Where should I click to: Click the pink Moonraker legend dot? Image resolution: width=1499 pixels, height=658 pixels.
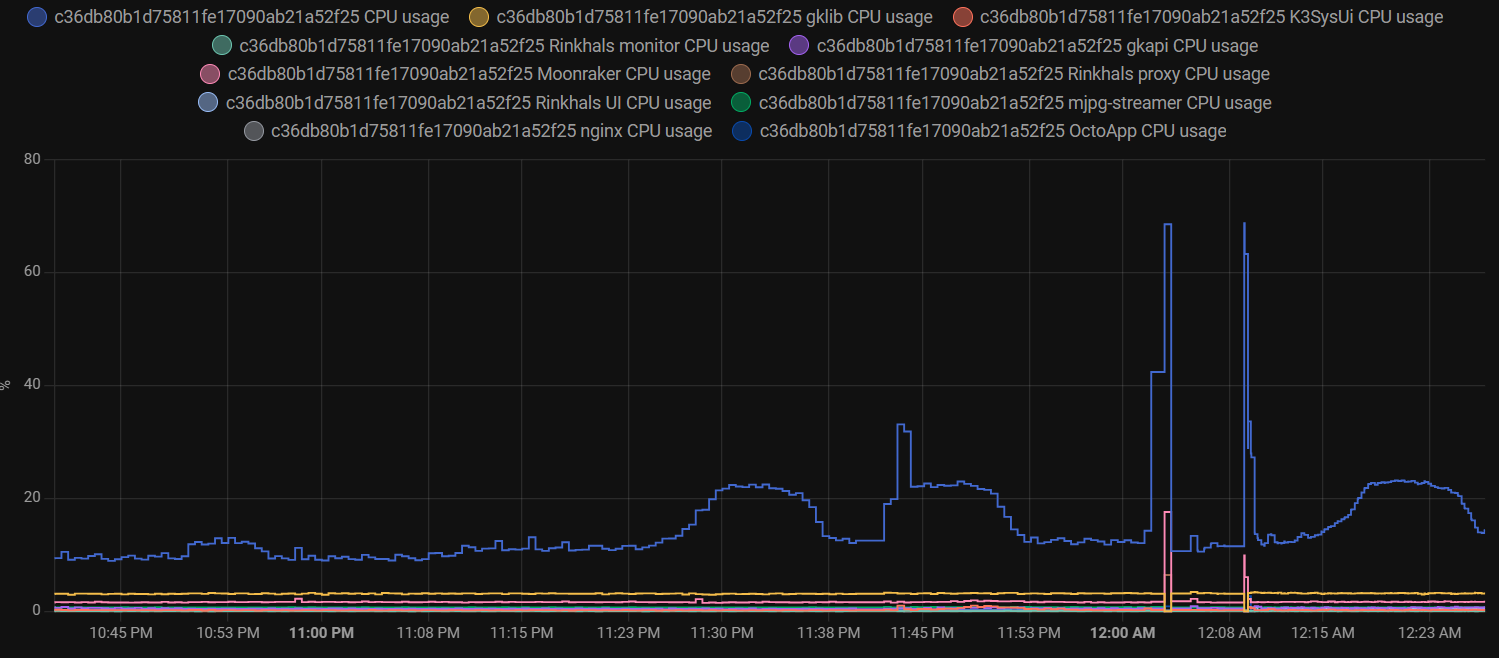209,73
